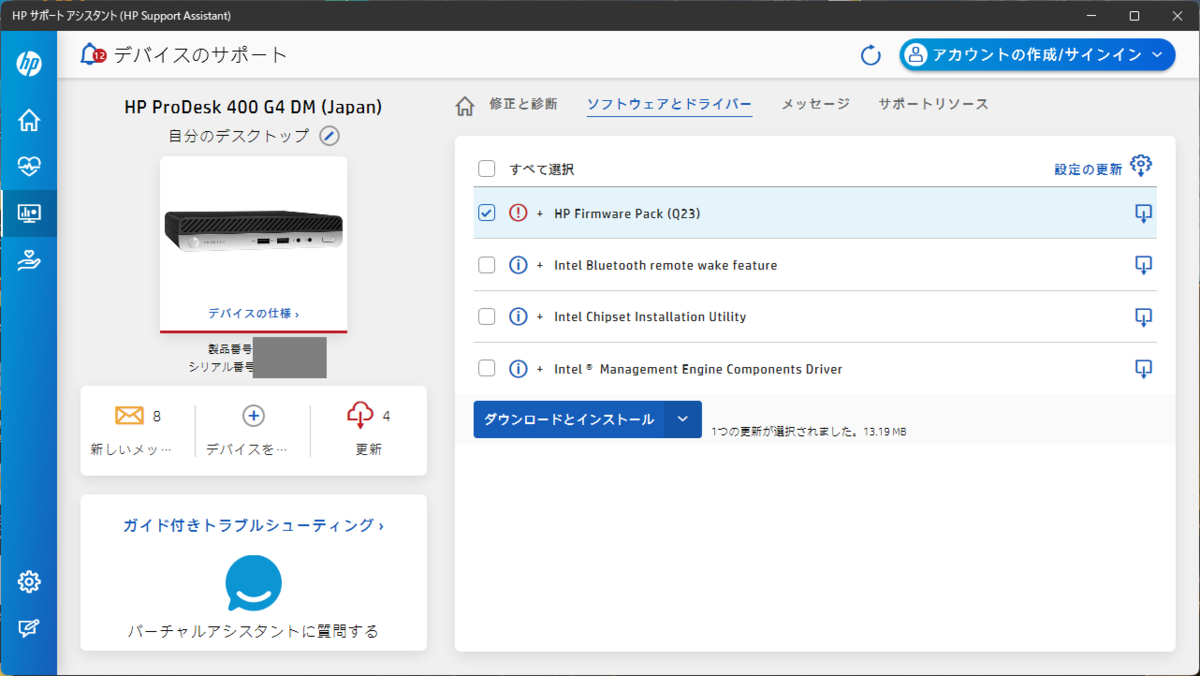Check Intel Bluetooth remote wake feature checkbox
The width and height of the screenshot is (1200, 676).
coord(487,265)
